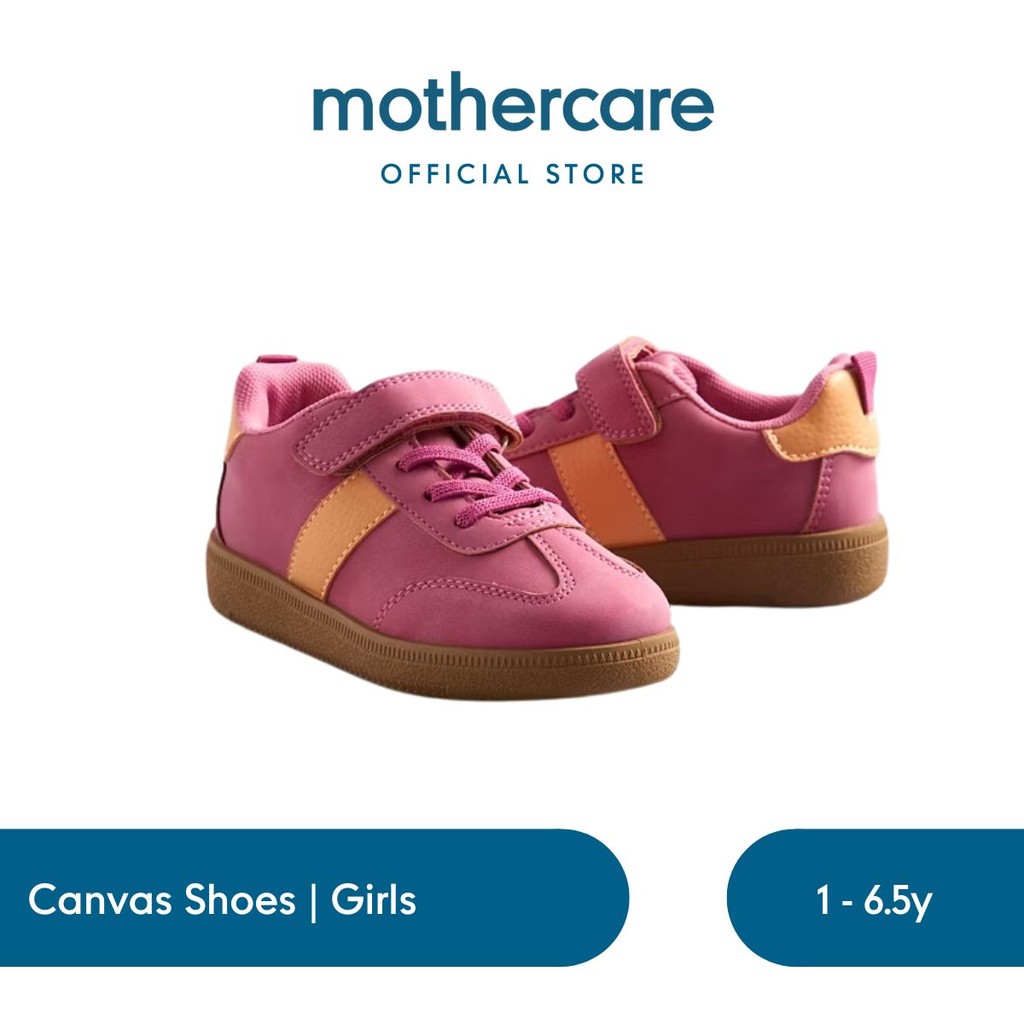This screenshot has height=1024, width=1024.
Task: Click the Canvas Shoes label
Action: tap(161, 900)
